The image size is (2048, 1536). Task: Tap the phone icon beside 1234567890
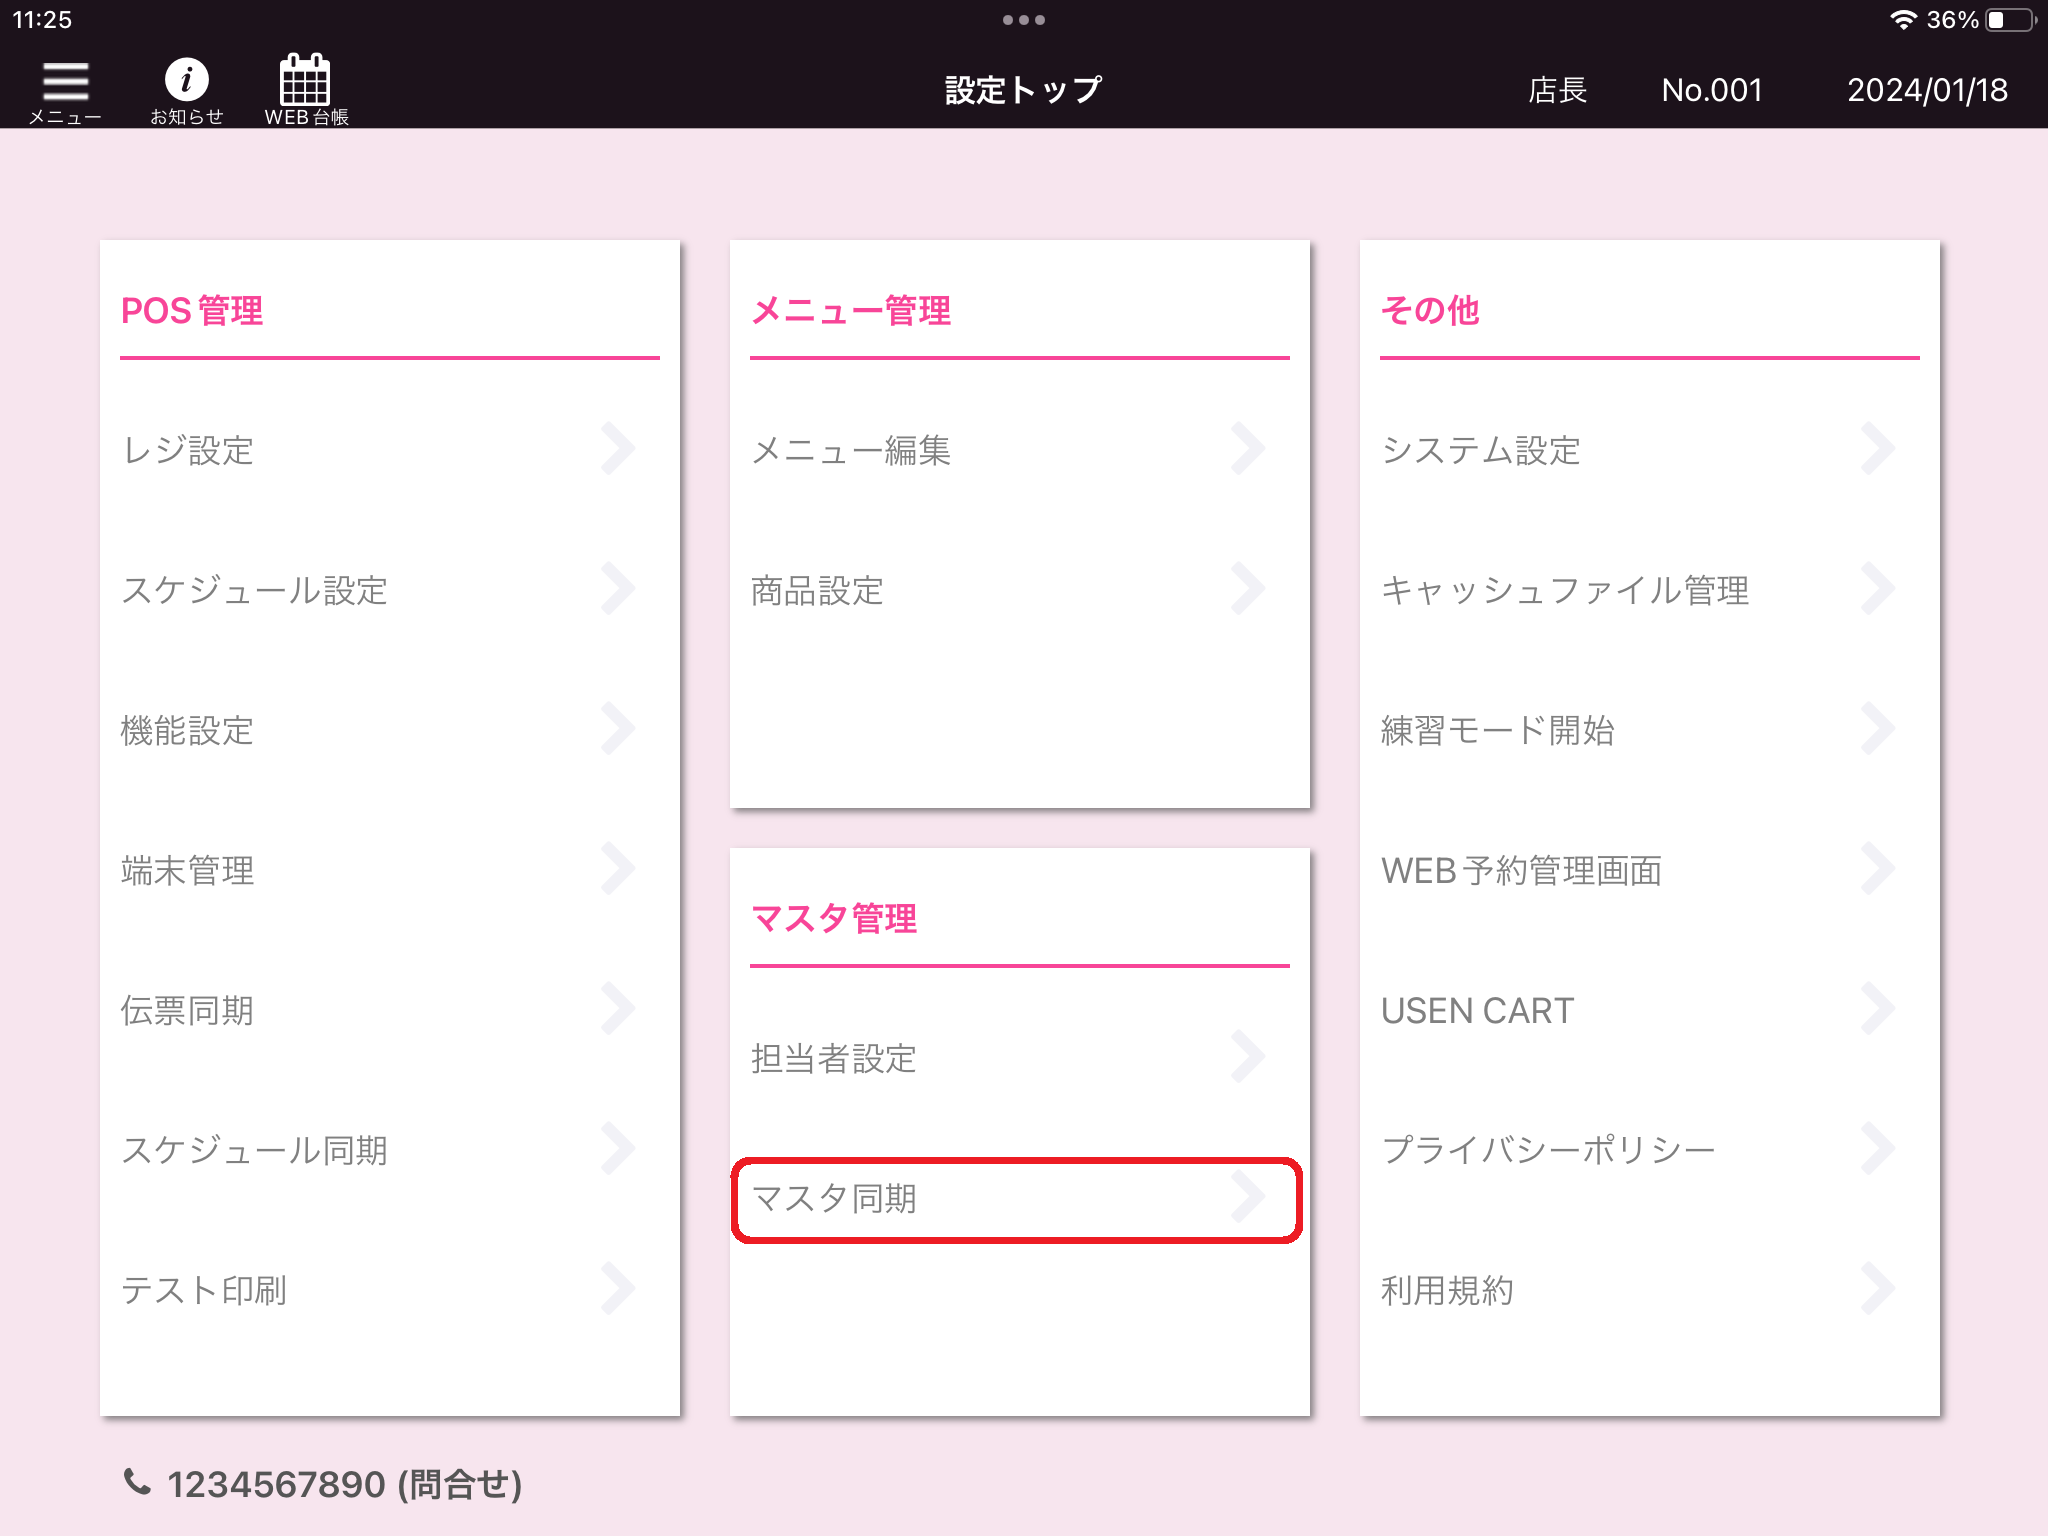click(137, 1481)
